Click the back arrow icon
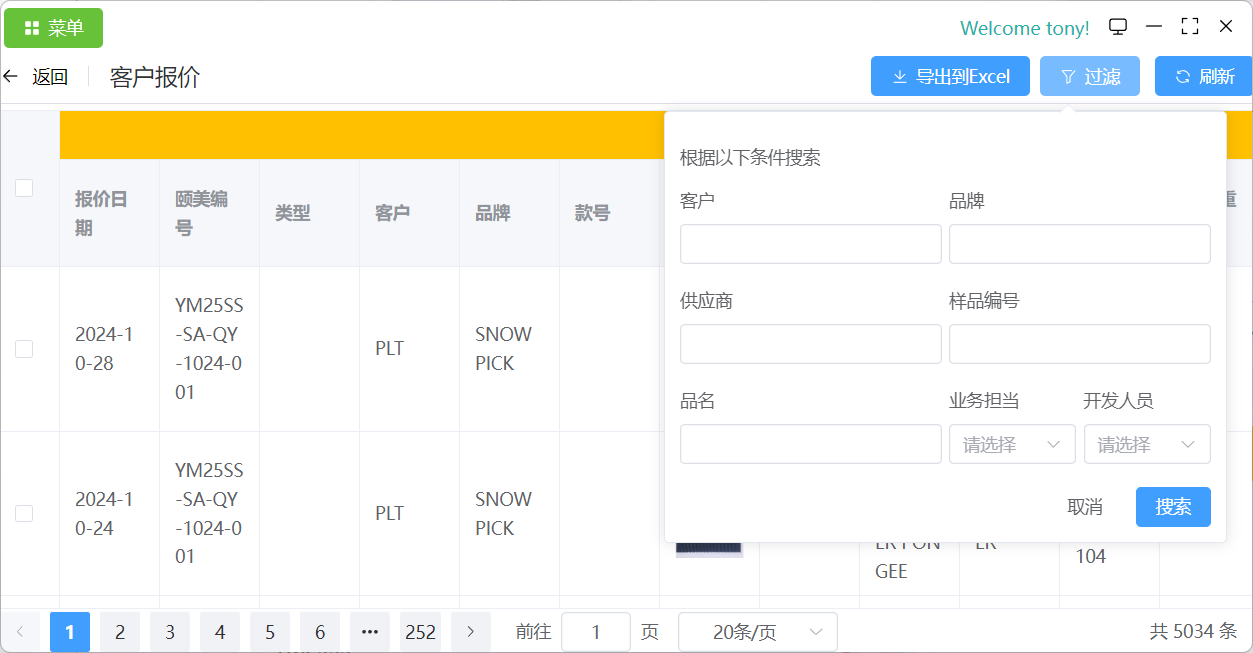Screen dimensions: 1253x653 (11, 76)
